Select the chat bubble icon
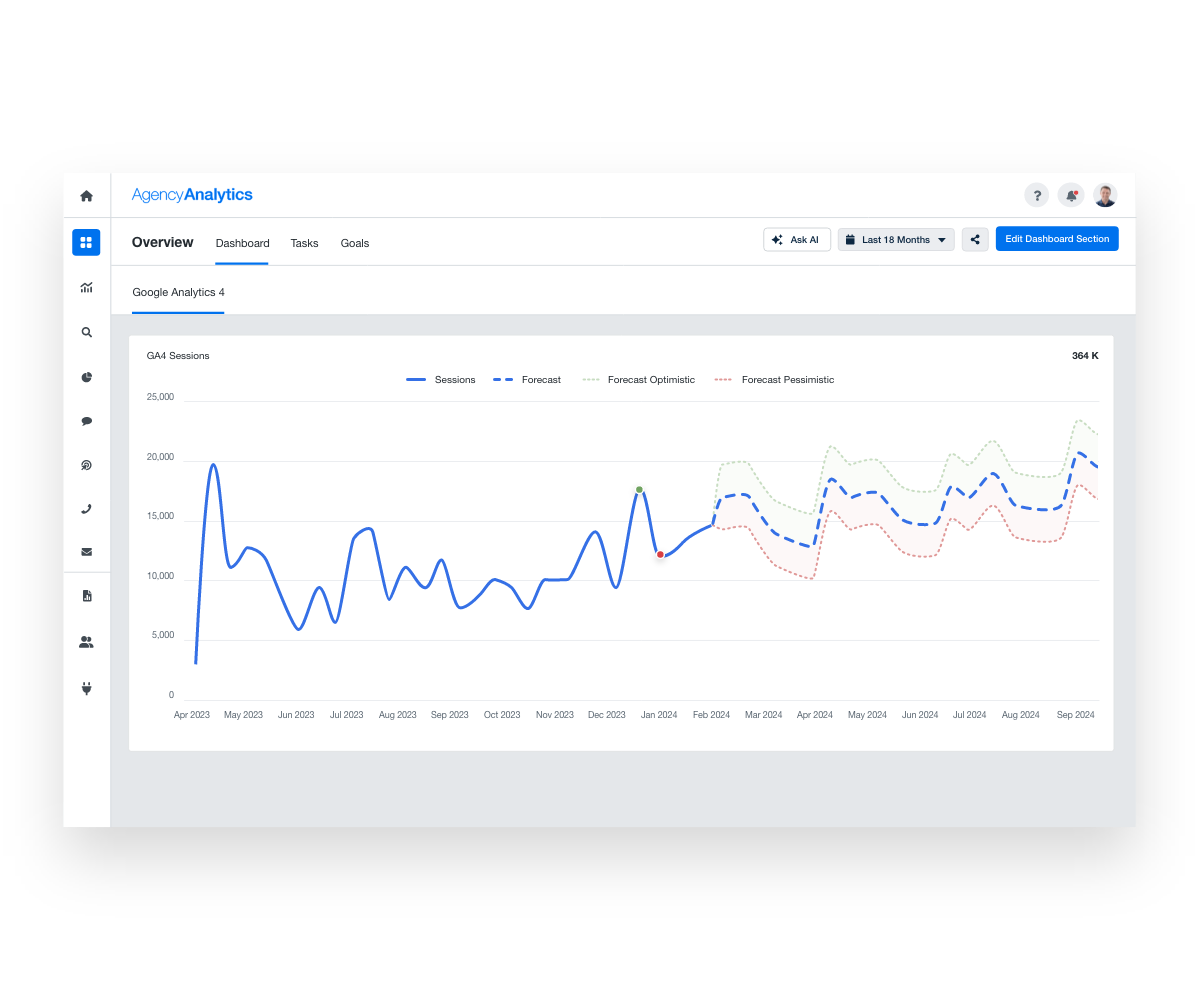 tap(86, 421)
